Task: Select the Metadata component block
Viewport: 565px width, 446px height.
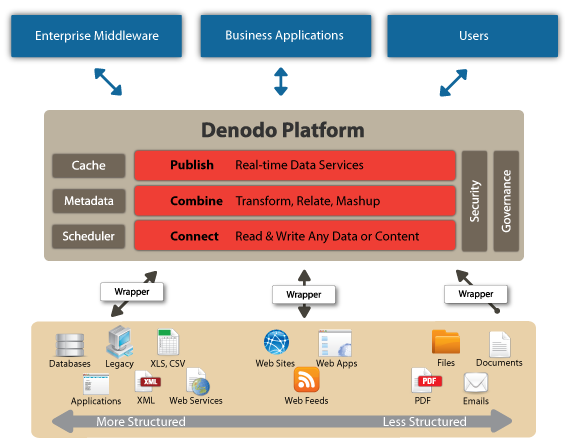Action: [89, 201]
